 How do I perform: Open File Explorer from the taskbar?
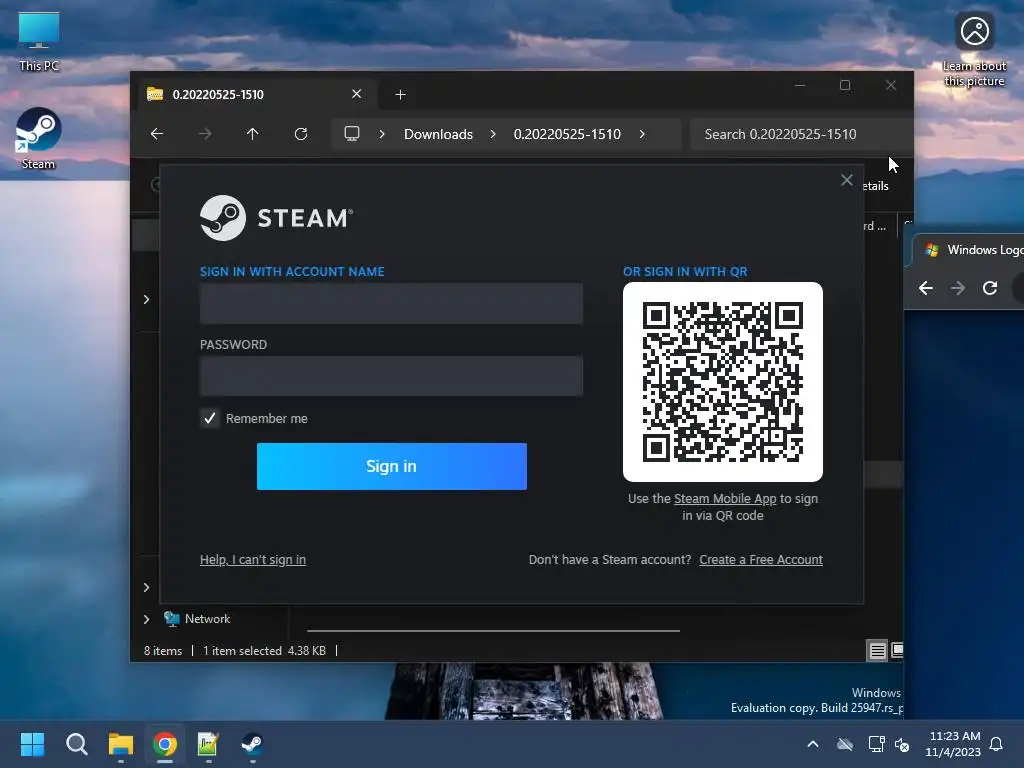[121, 744]
